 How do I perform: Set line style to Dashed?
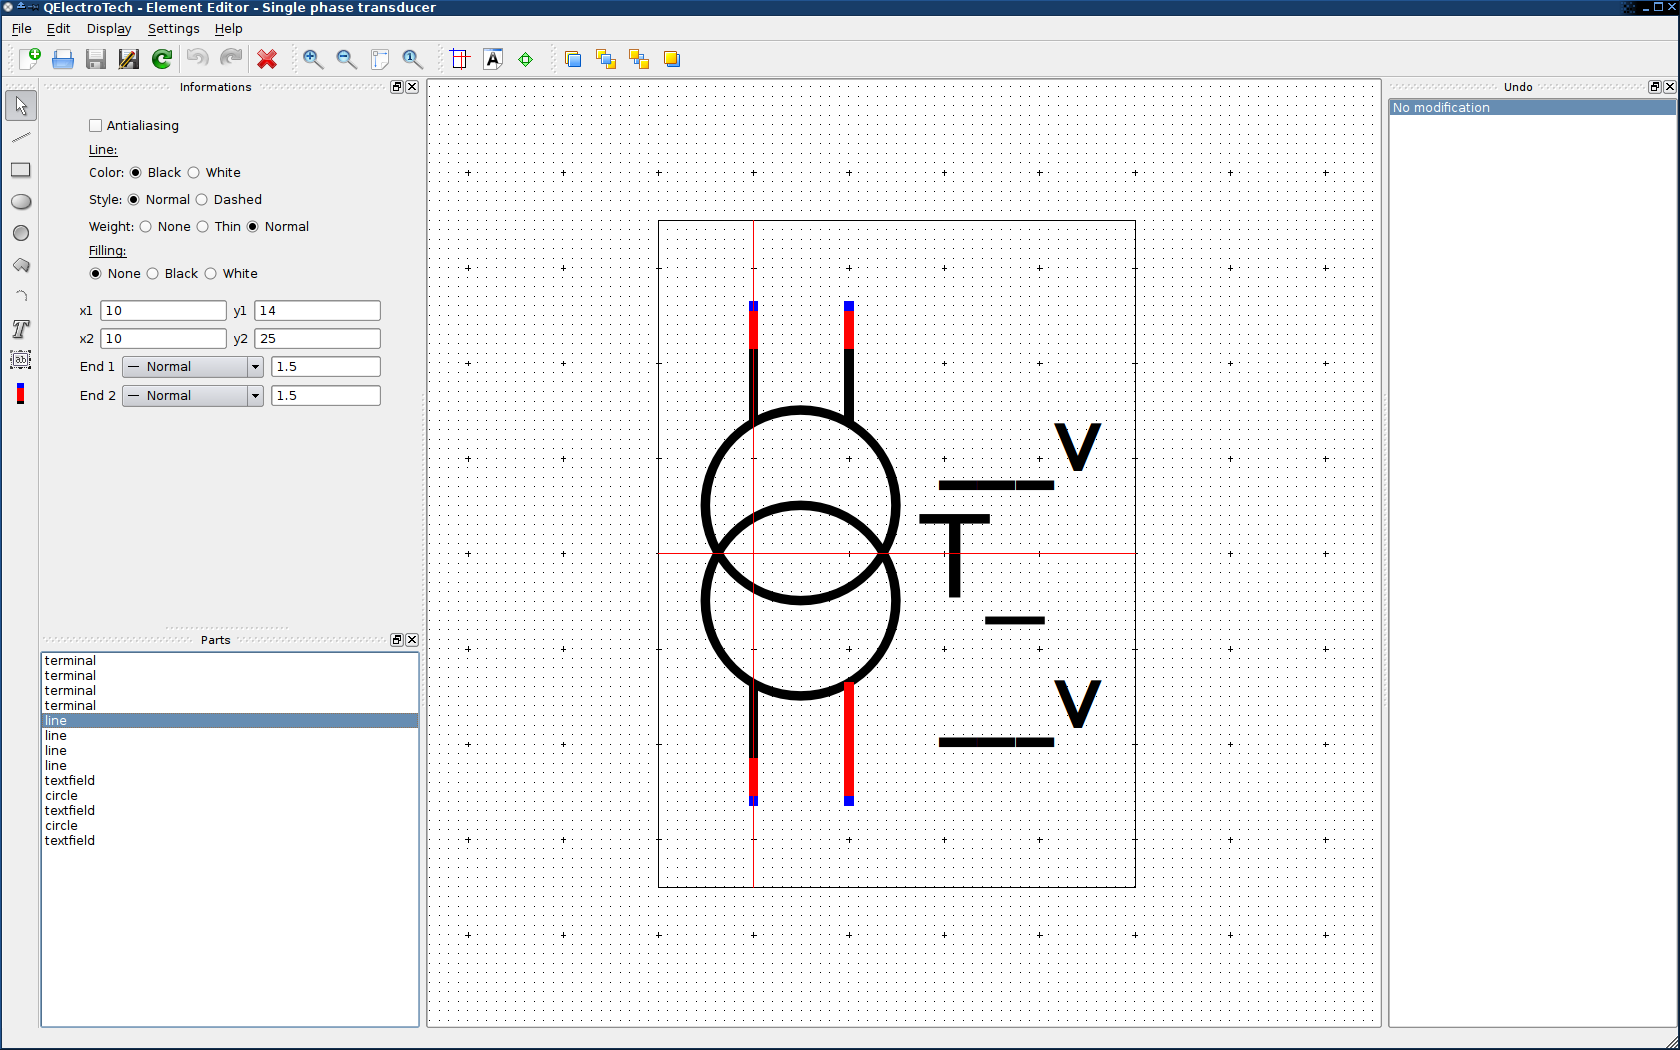click(x=203, y=199)
